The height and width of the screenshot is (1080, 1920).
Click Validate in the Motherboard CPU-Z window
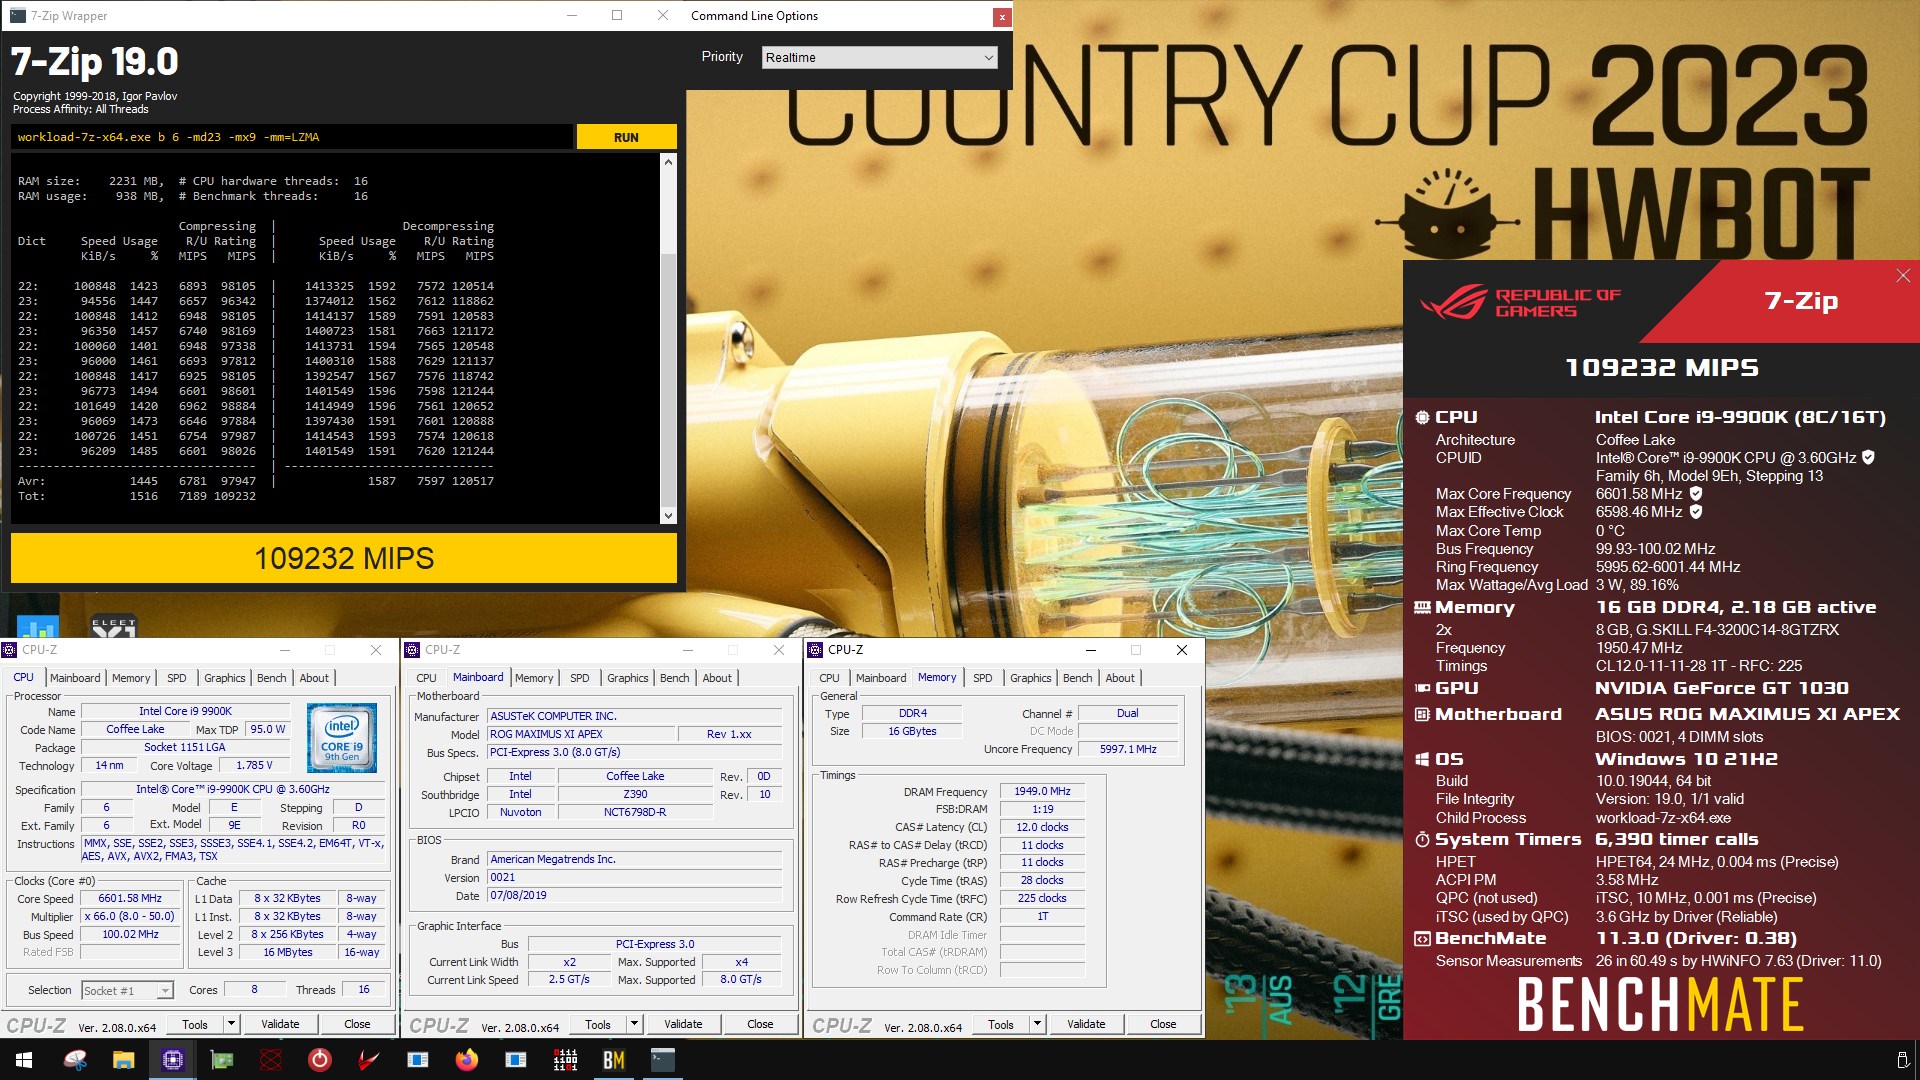click(683, 1024)
